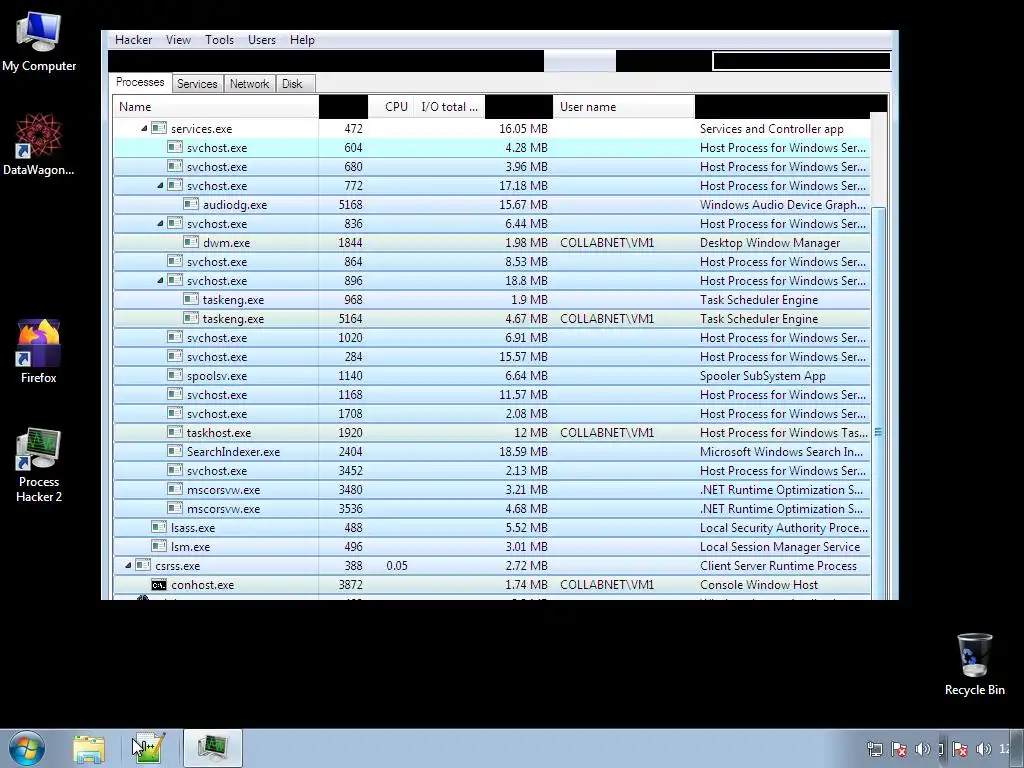Click the rightmost tray volume speaker icon
Image resolution: width=1024 pixels, height=768 pixels.
(984, 749)
